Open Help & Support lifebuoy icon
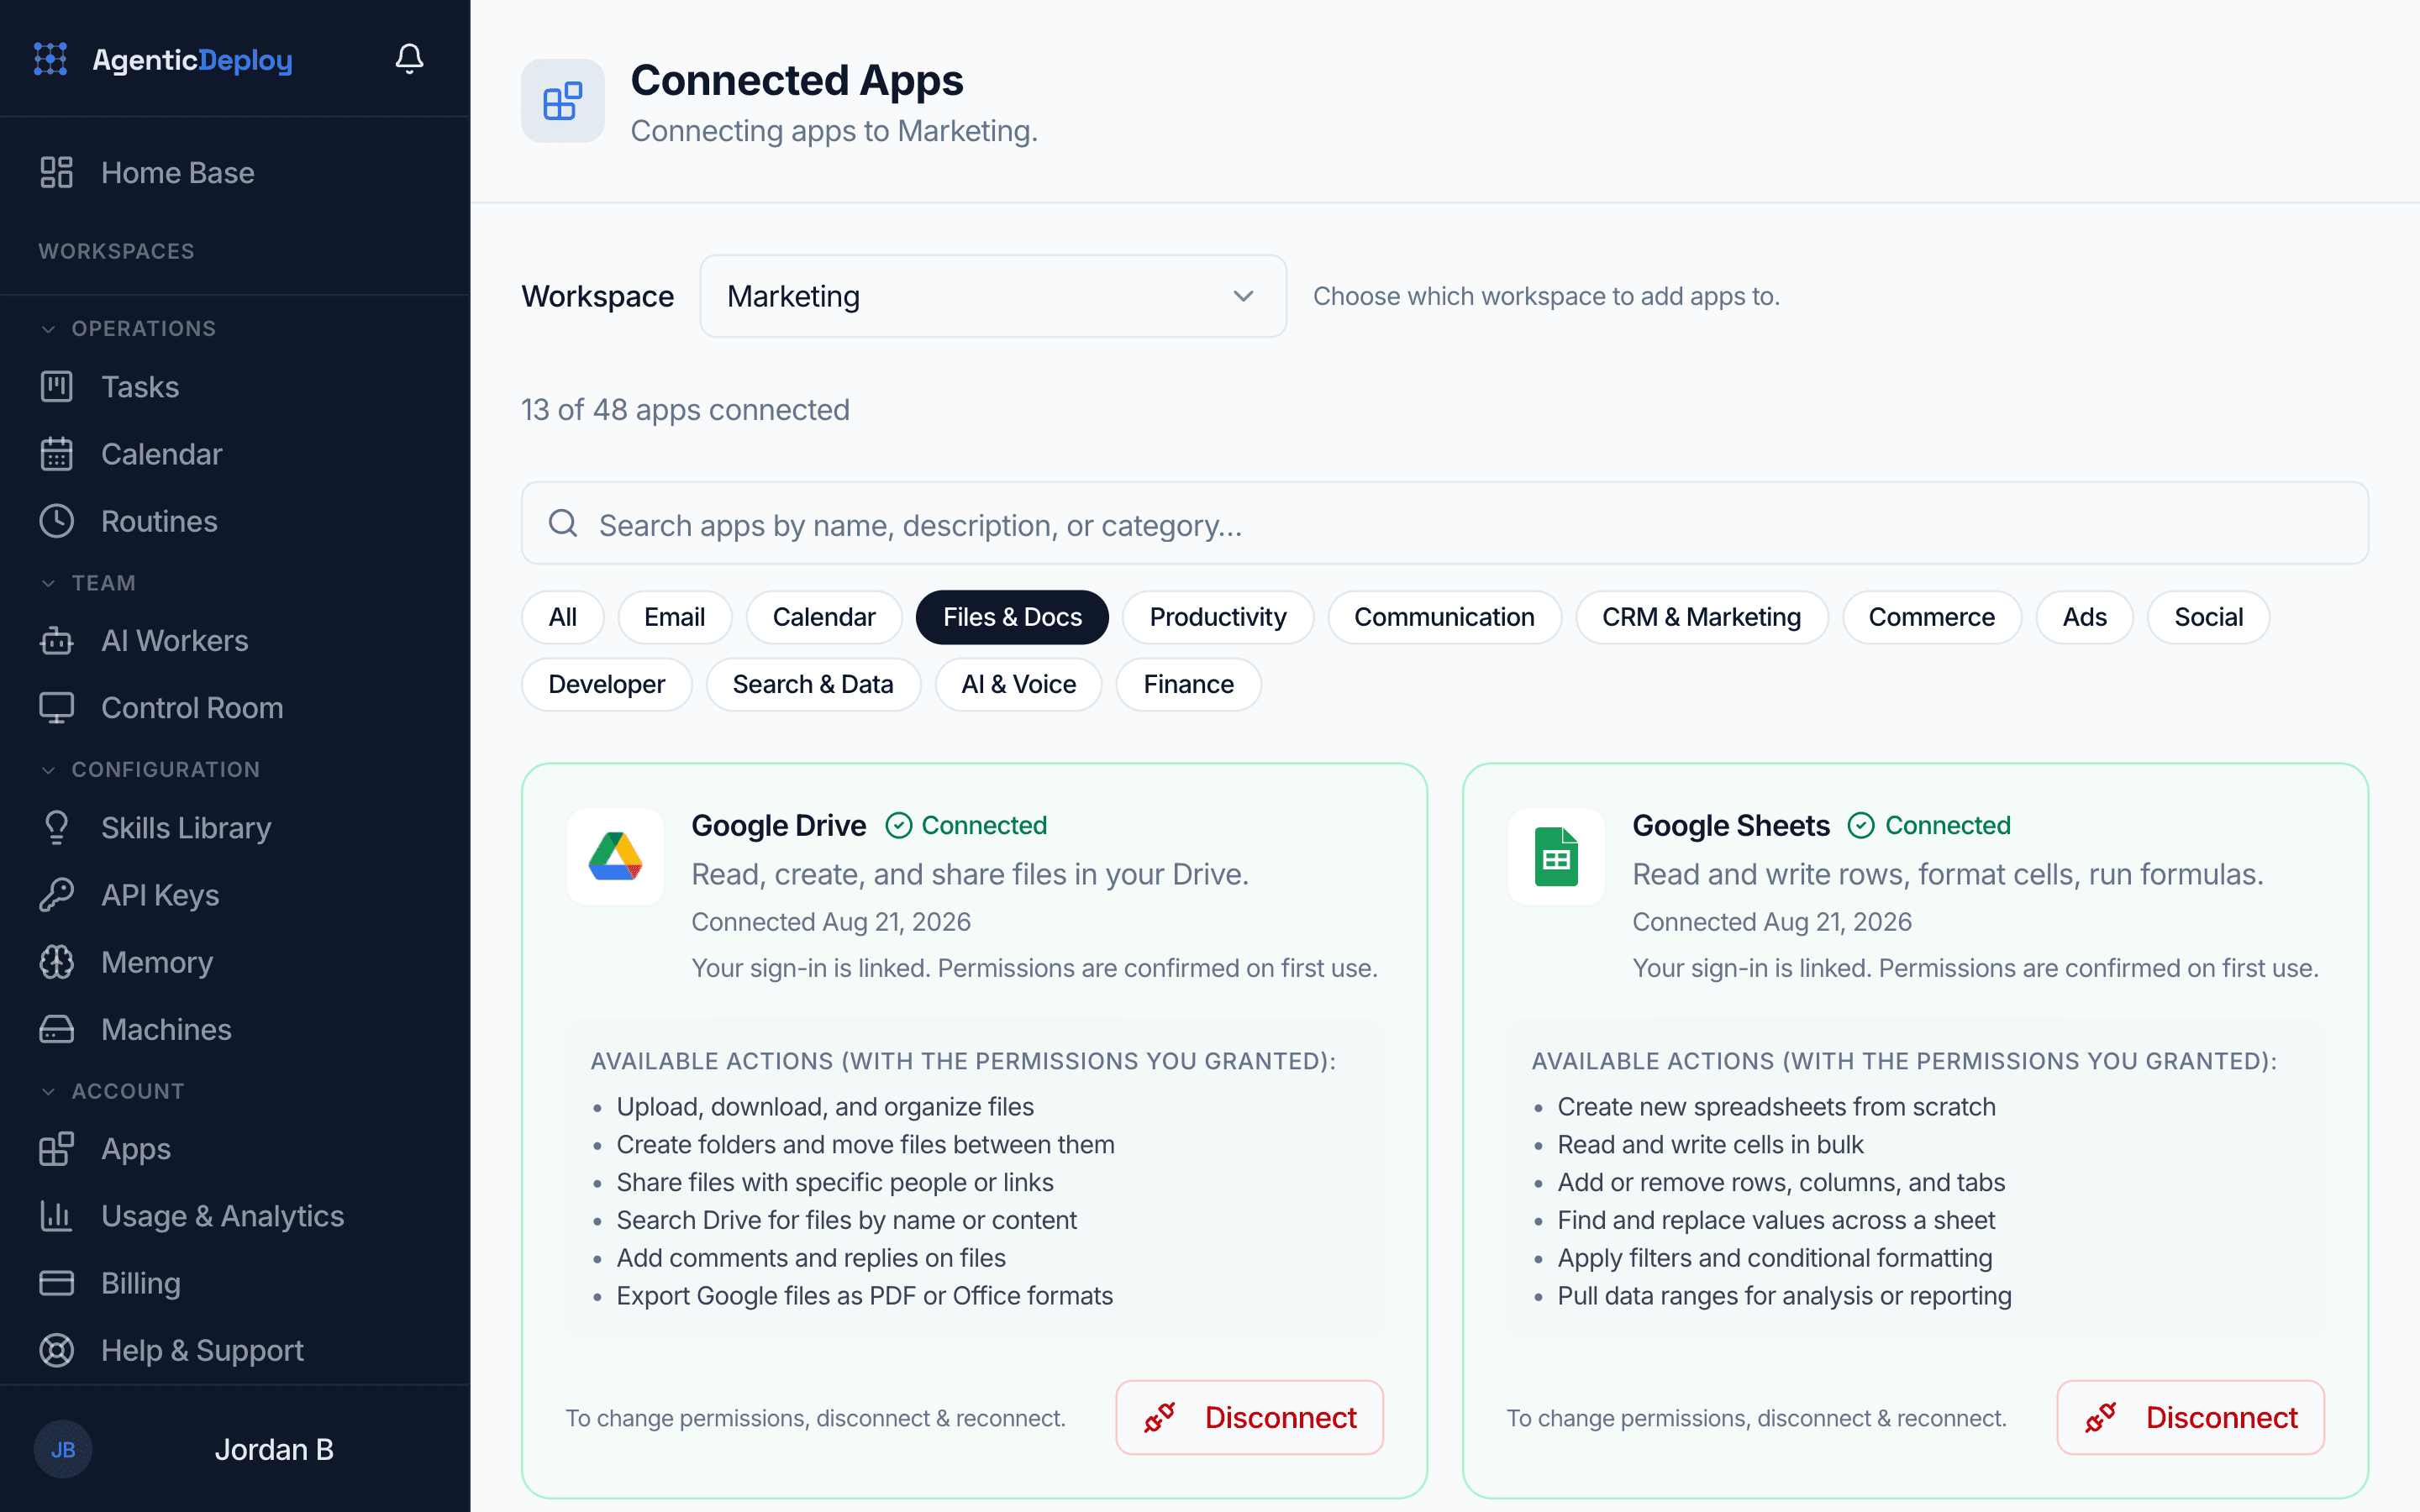The width and height of the screenshot is (2420, 1512). (57, 1350)
